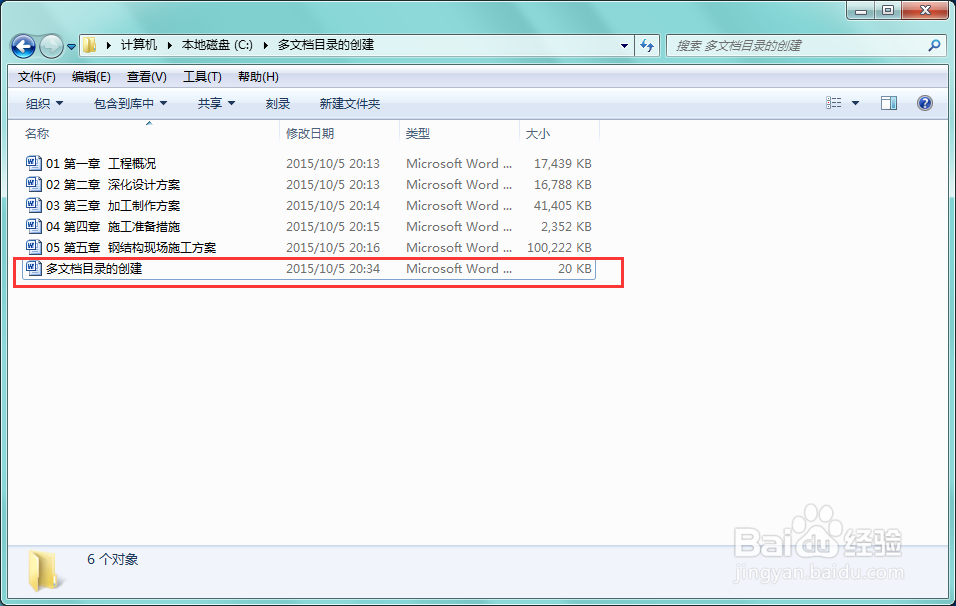The image size is (956, 606).
Task: Open the 工具(T) menu
Action: [x=202, y=77]
